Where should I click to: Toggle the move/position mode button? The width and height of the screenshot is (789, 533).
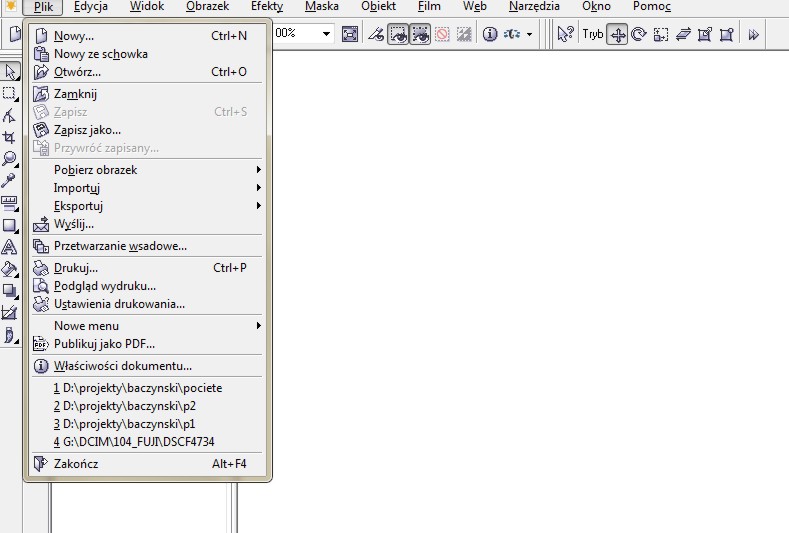pyautogui.click(x=617, y=34)
